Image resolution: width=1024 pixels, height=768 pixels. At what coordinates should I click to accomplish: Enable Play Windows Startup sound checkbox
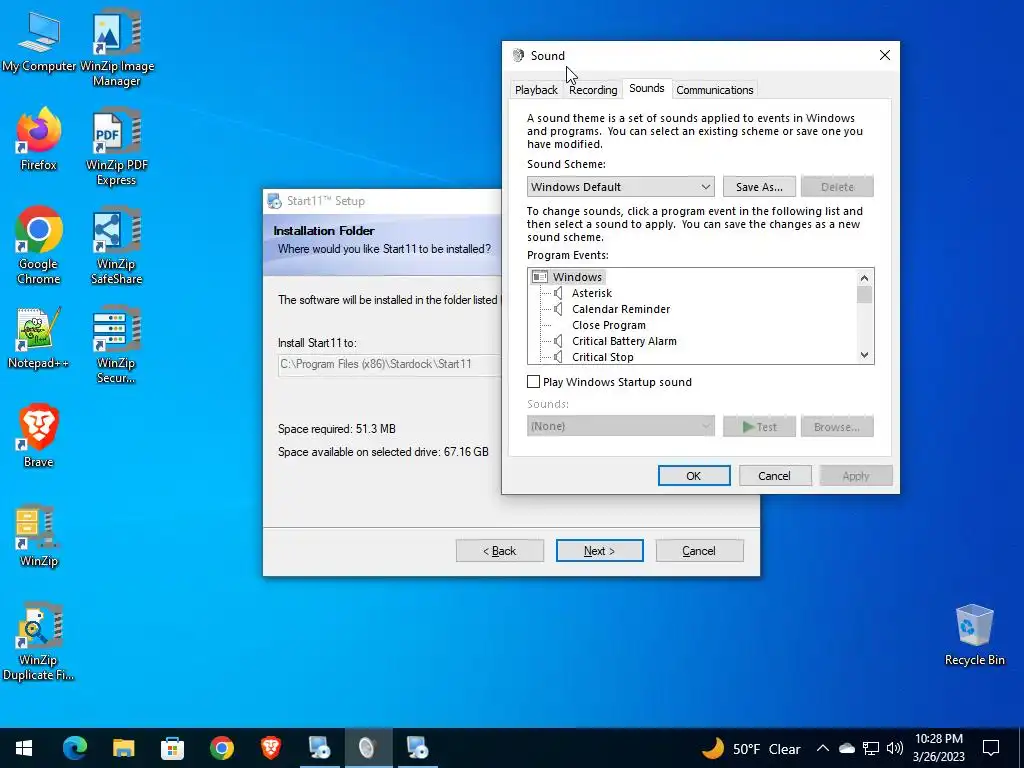(x=534, y=382)
